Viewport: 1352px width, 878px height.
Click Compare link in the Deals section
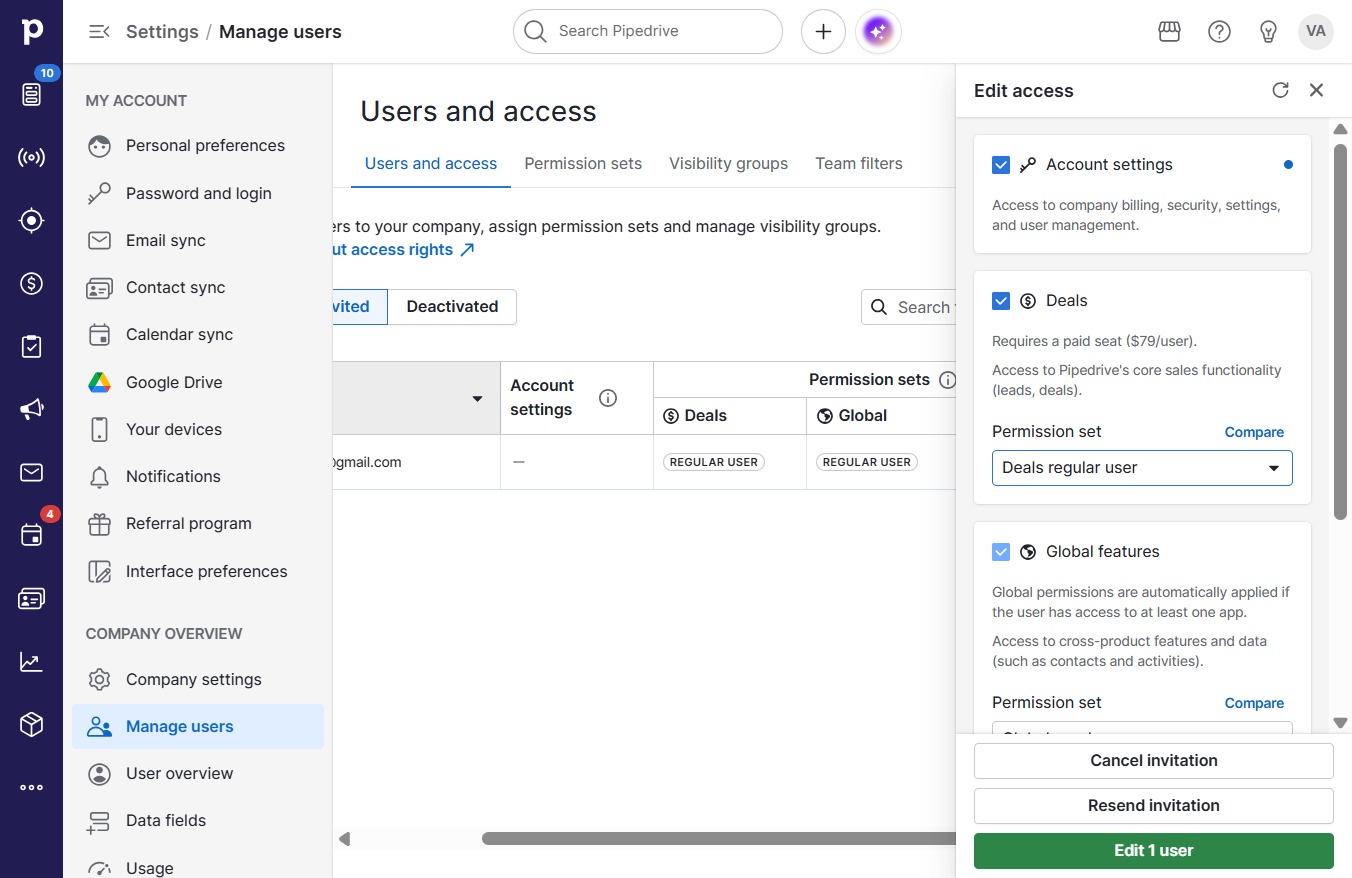(1254, 432)
